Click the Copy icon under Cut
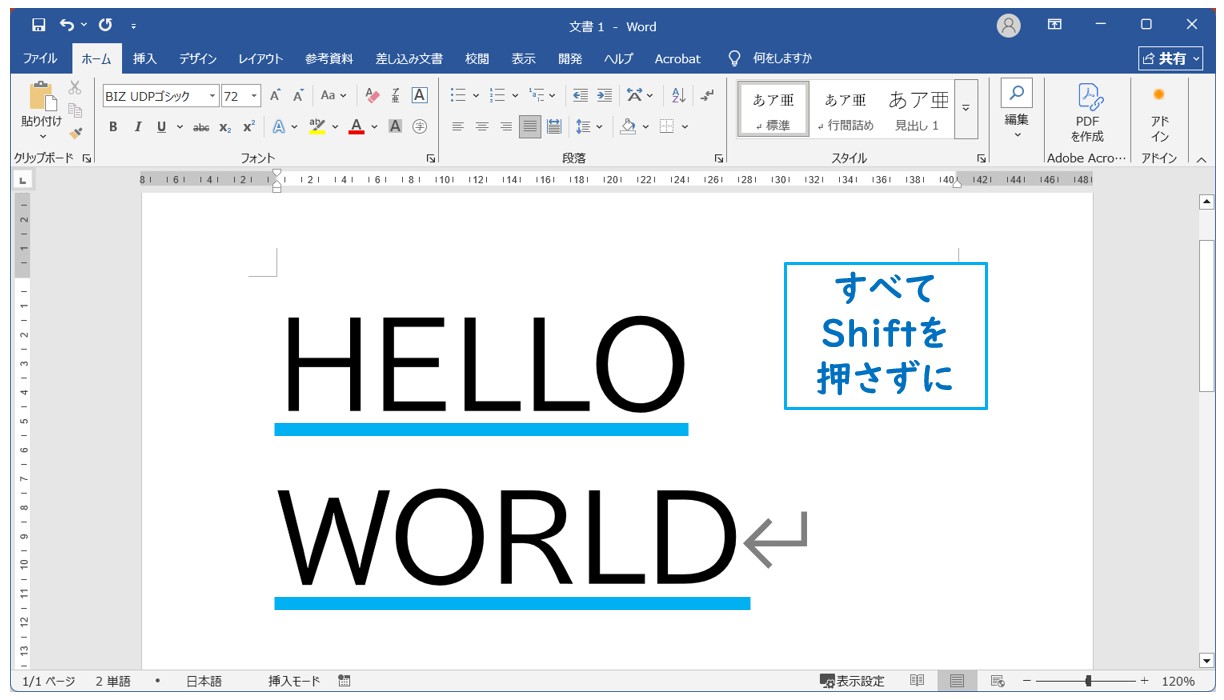This screenshot has width=1224, height=700. pyautogui.click(x=75, y=110)
